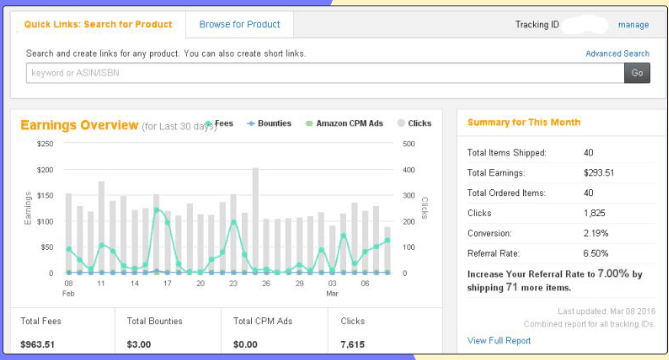Click the Go search button
Screen dimensions: 669x360
click(x=637, y=73)
